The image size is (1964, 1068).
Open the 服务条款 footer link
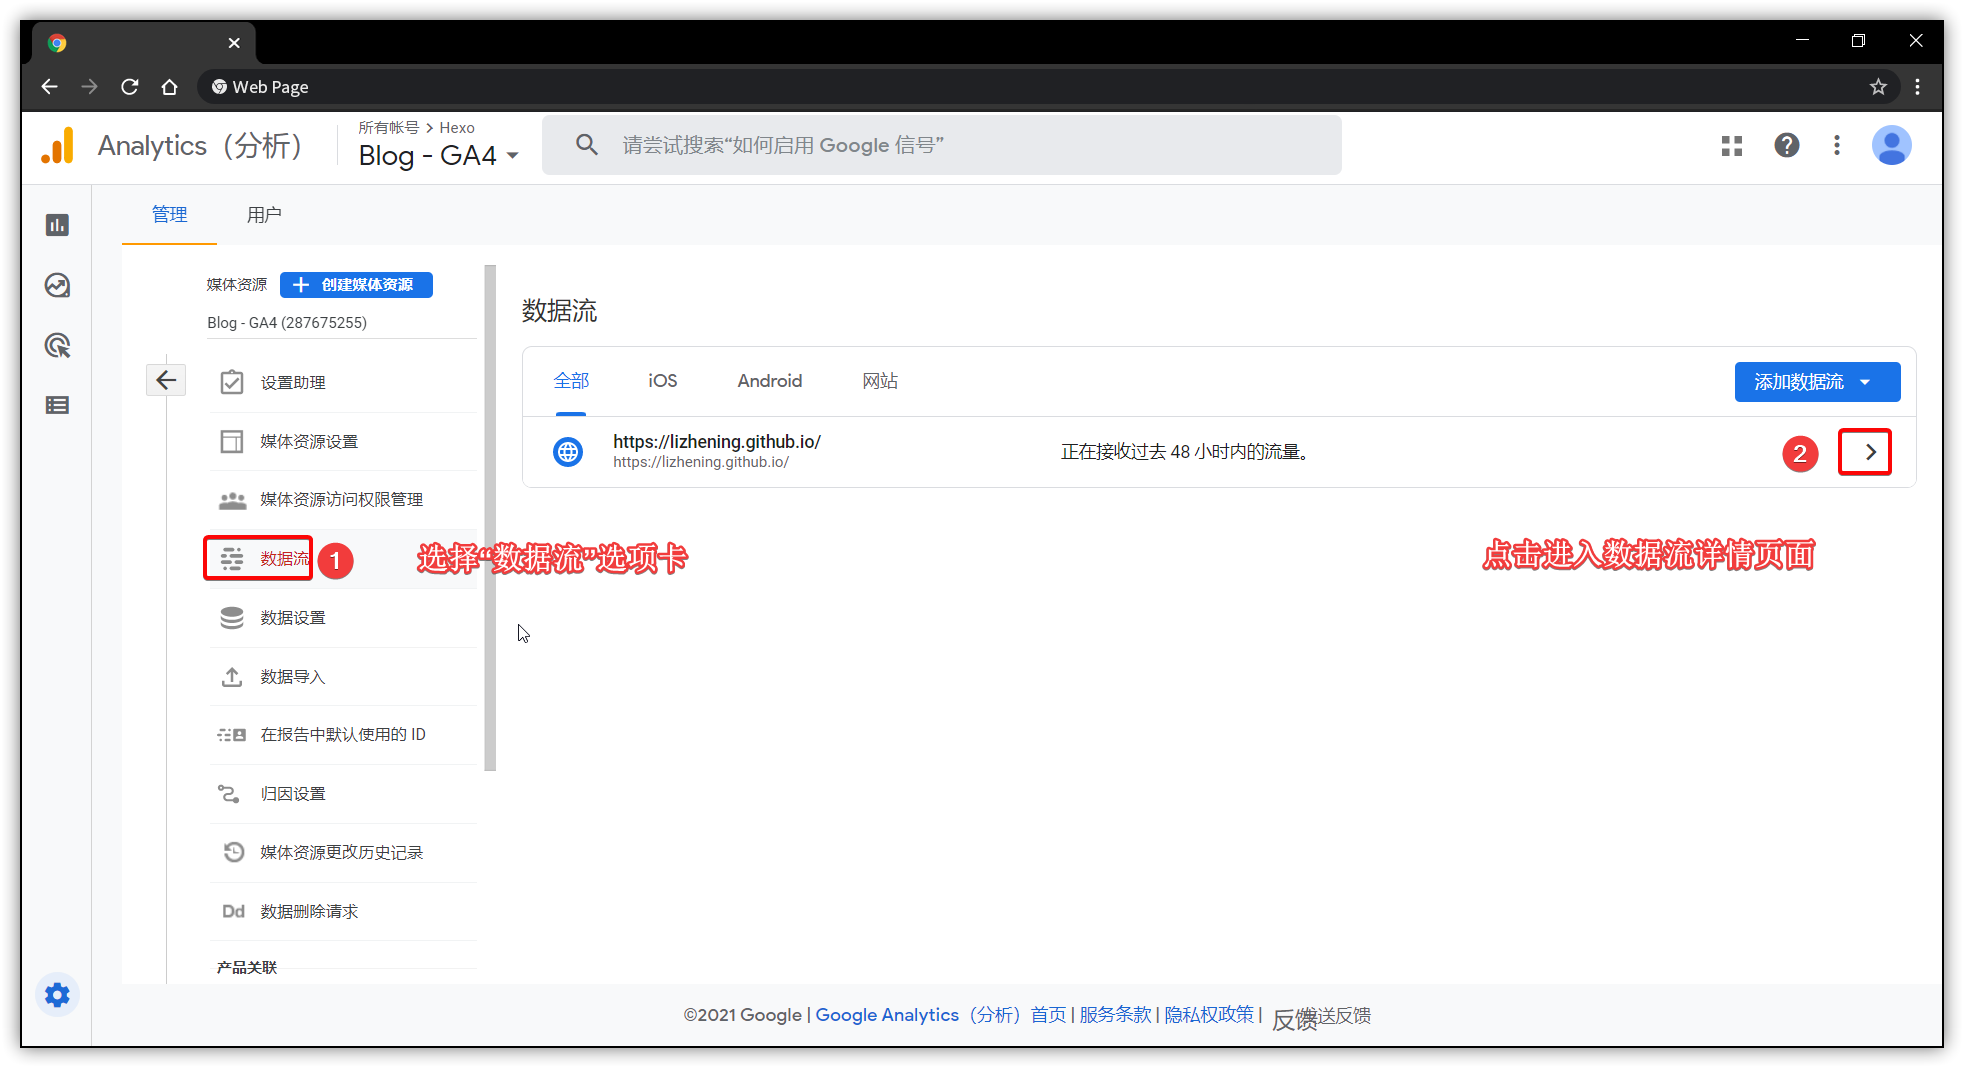pyautogui.click(x=1116, y=1015)
